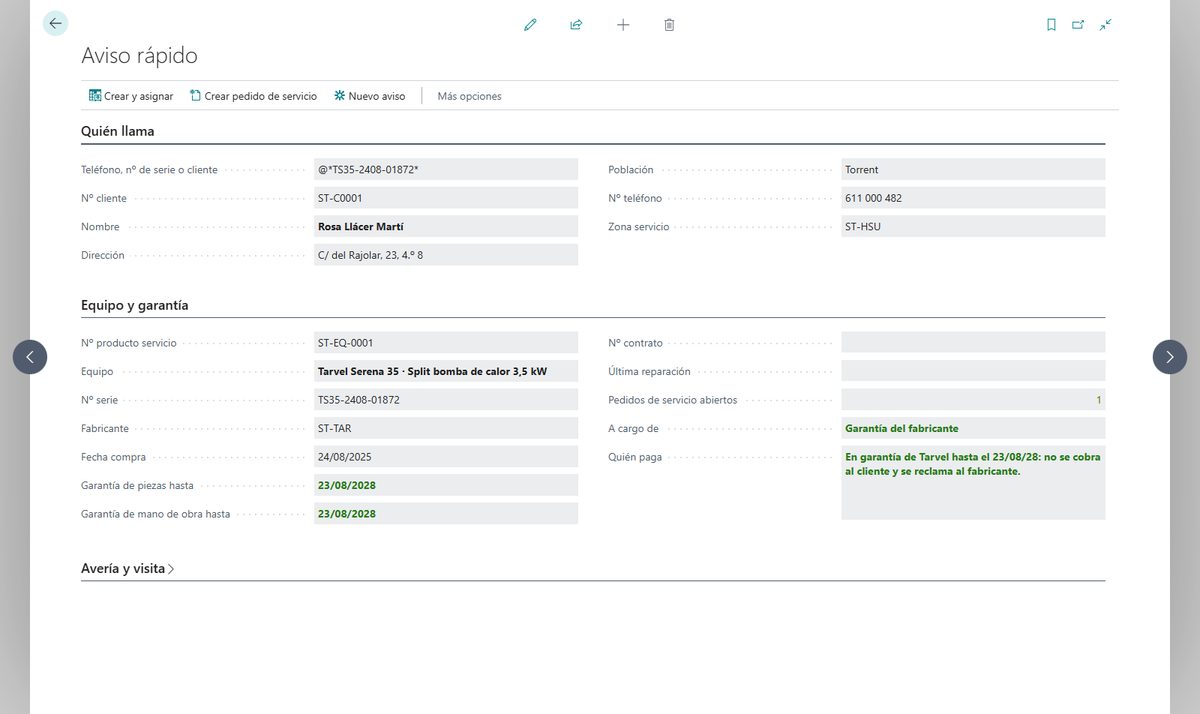Delete record with trash icon
1200x714 pixels.
pos(669,24)
